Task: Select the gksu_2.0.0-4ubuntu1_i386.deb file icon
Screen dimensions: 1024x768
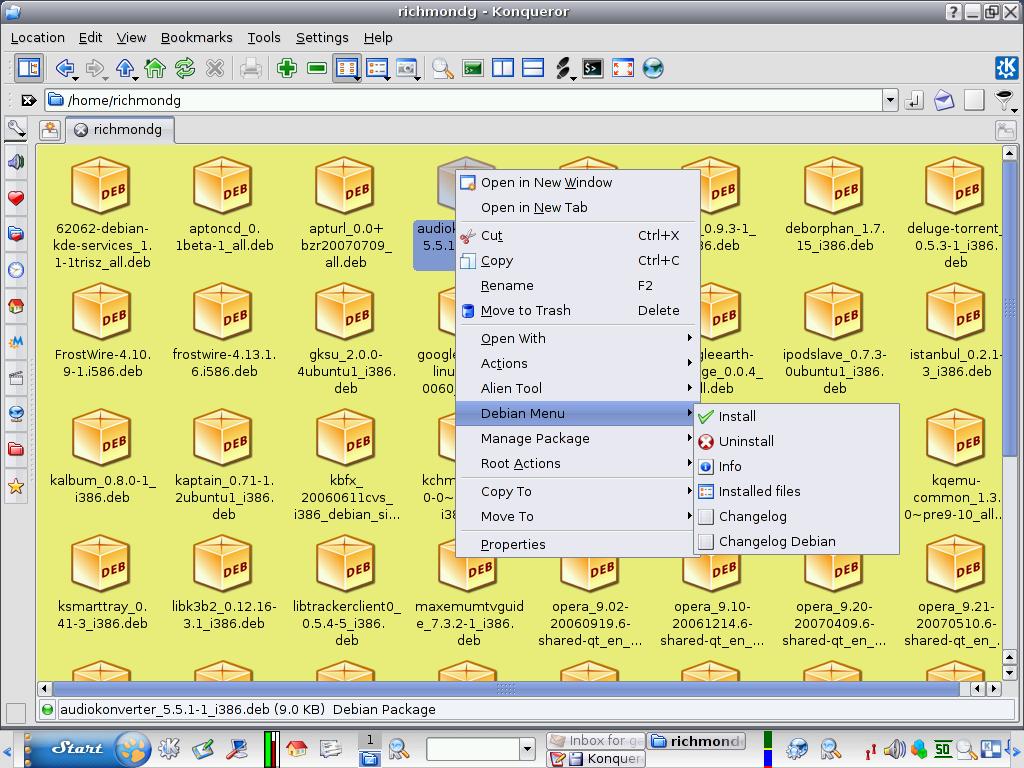Action: coord(345,312)
